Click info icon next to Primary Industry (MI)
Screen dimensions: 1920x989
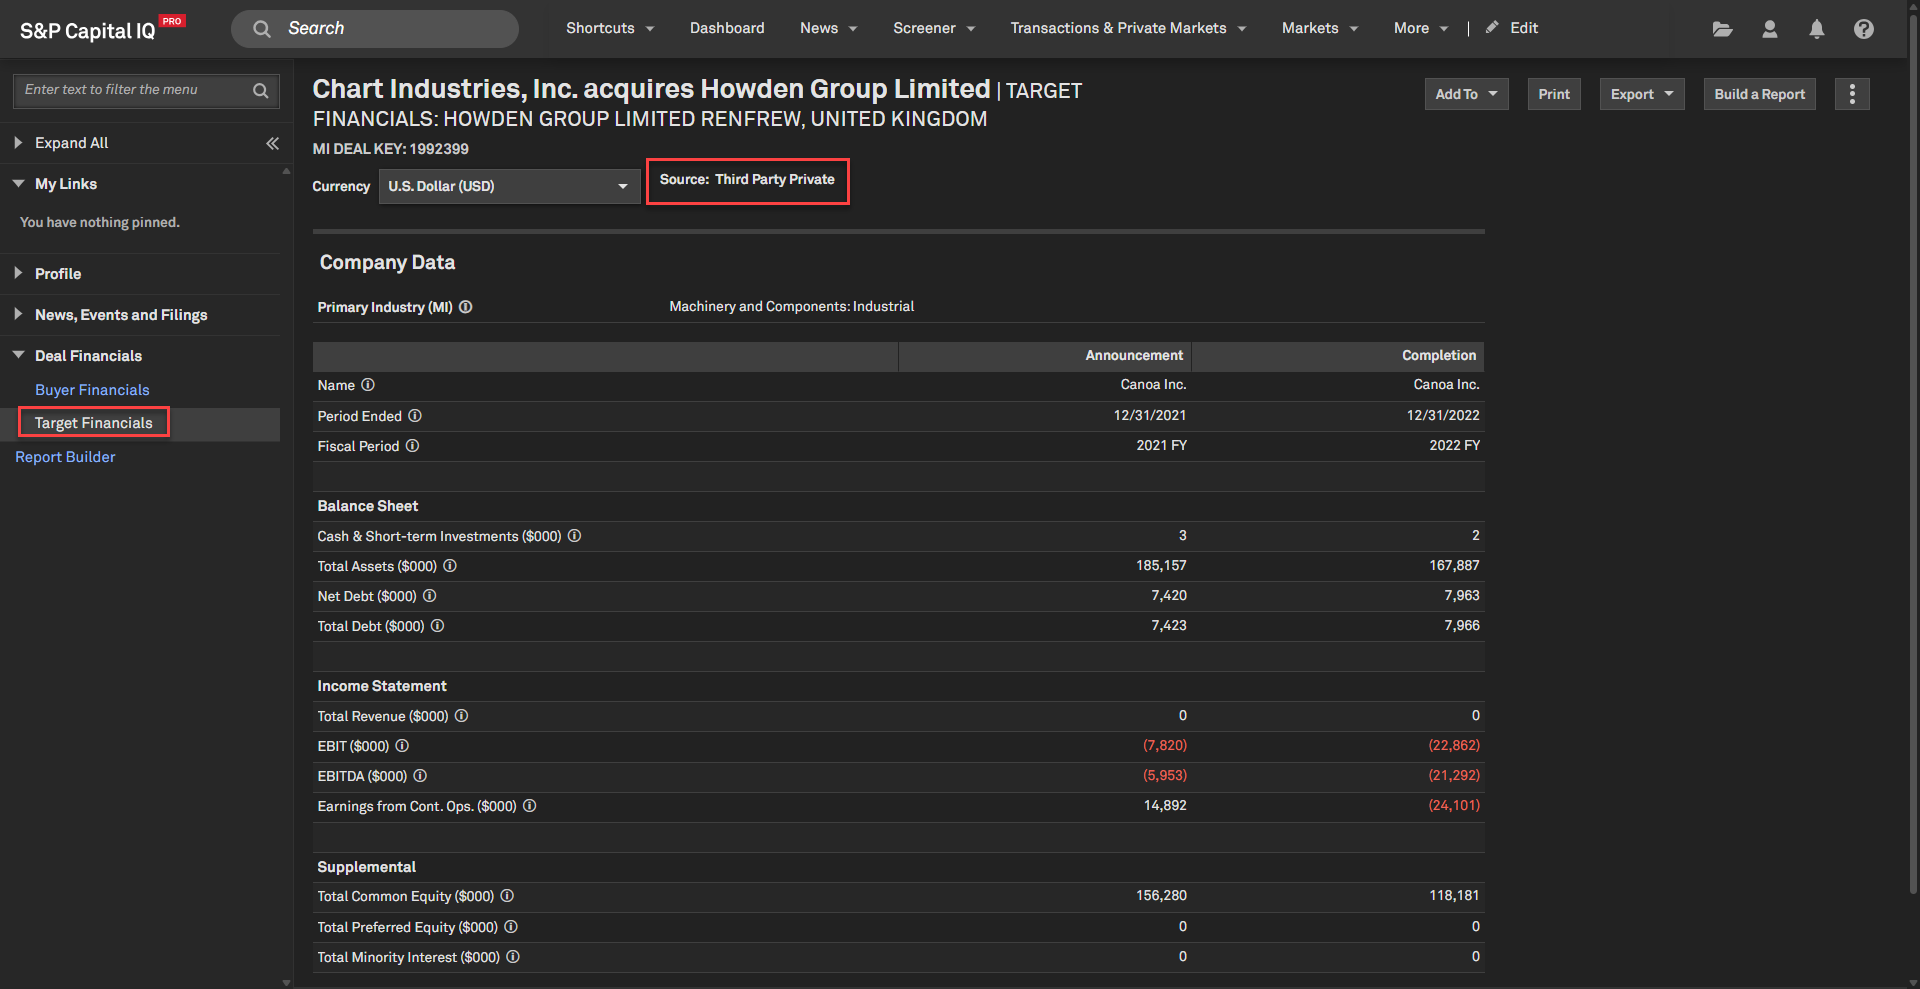(x=466, y=307)
